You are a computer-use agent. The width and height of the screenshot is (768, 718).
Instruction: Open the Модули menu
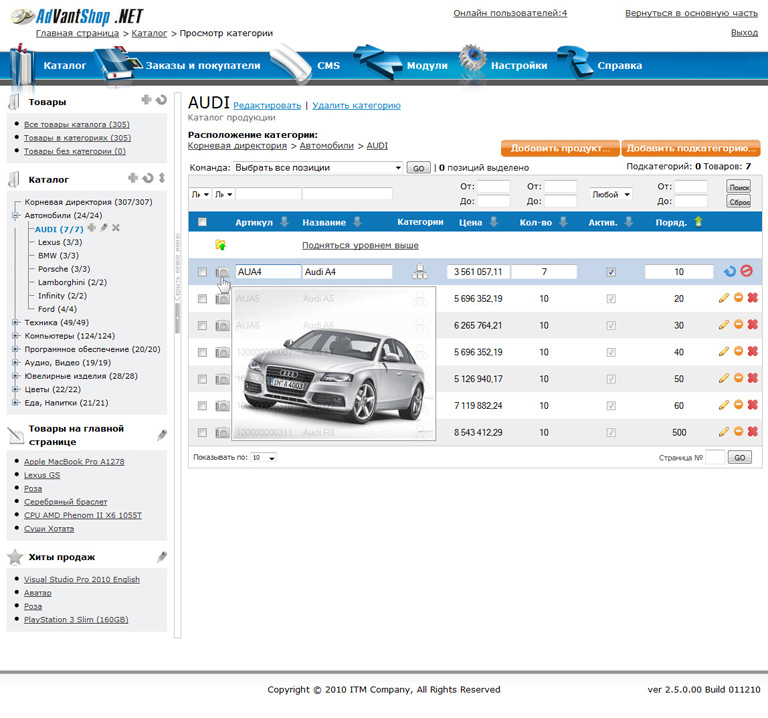427,66
